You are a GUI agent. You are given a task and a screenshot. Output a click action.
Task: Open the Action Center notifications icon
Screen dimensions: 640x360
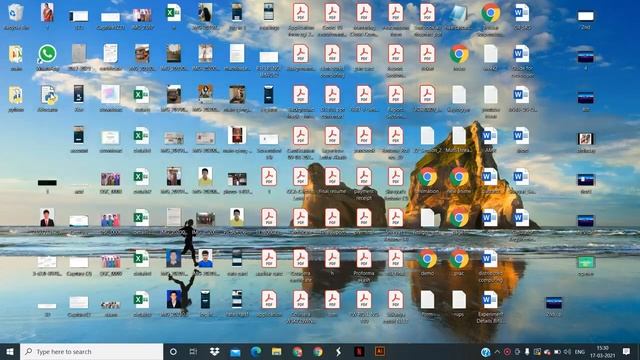(627, 351)
